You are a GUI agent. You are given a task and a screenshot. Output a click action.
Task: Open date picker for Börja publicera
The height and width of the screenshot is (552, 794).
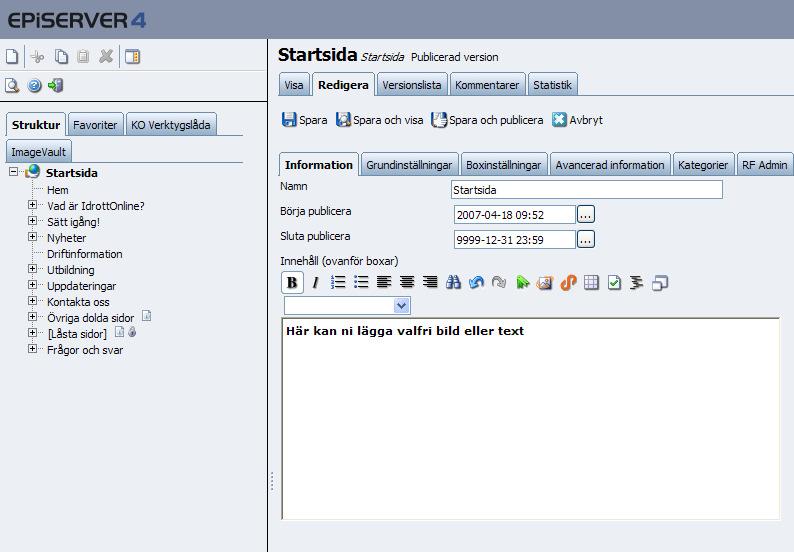pos(586,214)
